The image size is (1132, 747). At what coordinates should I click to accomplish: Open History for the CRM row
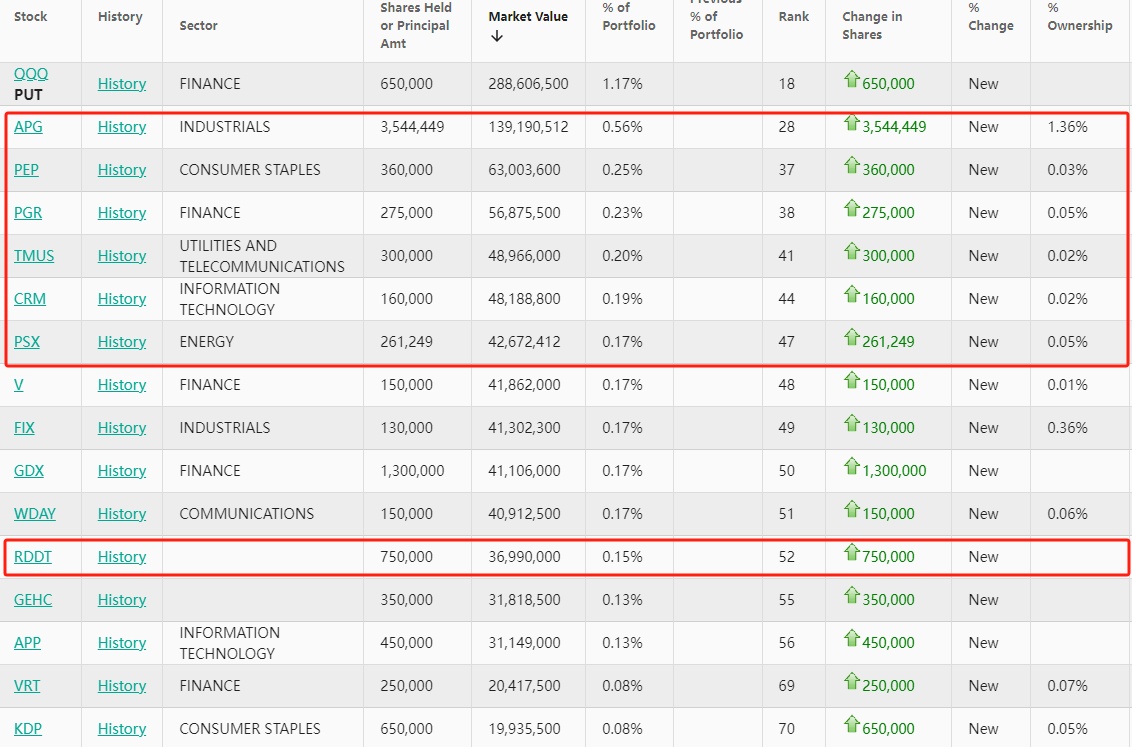pos(122,299)
